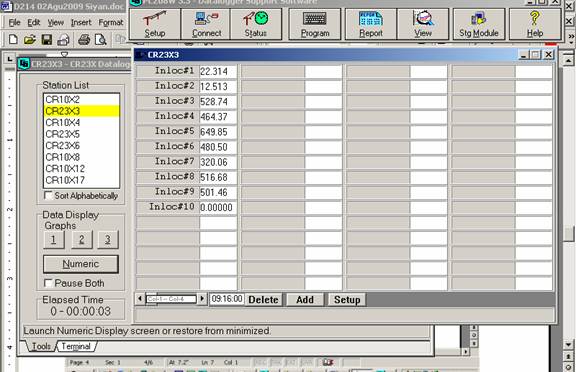The image size is (576, 372).
Task: Open Word's File menu
Action: (14, 23)
